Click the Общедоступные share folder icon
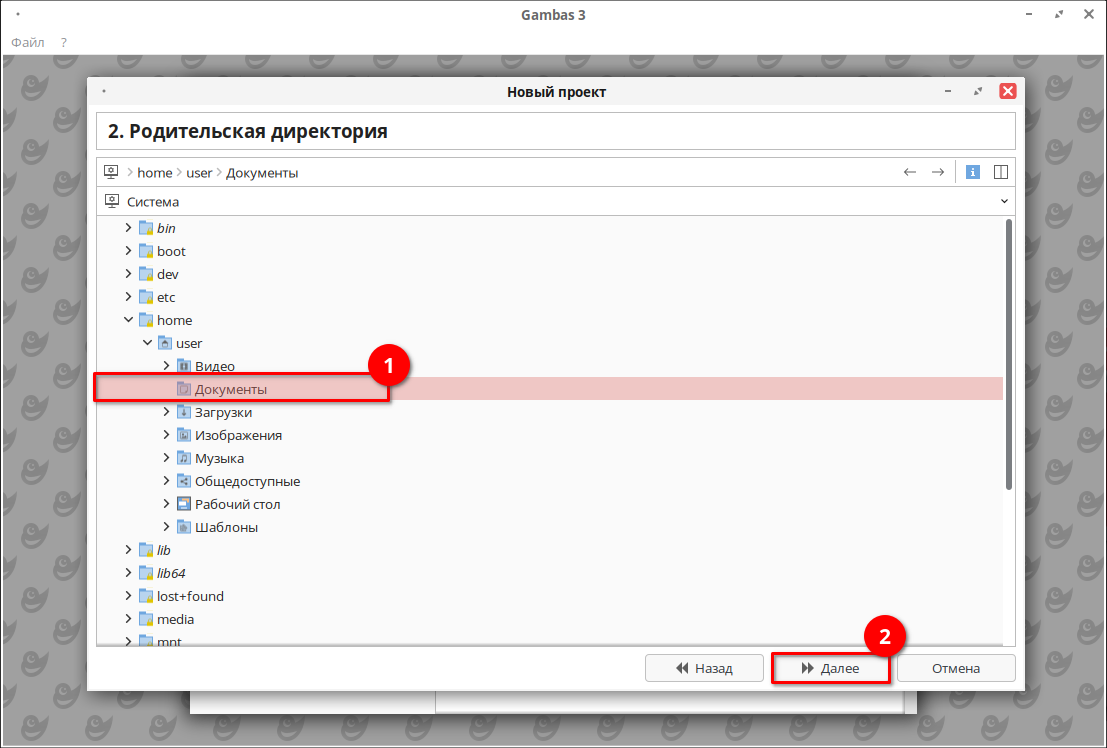This screenshot has height=748, width=1107. [x=184, y=481]
